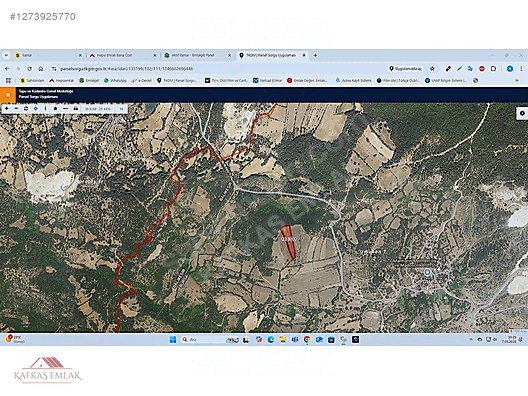Open TKGM Parsel Sorgu bookmark
The image size is (528, 396).
click(x=177, y=80)
